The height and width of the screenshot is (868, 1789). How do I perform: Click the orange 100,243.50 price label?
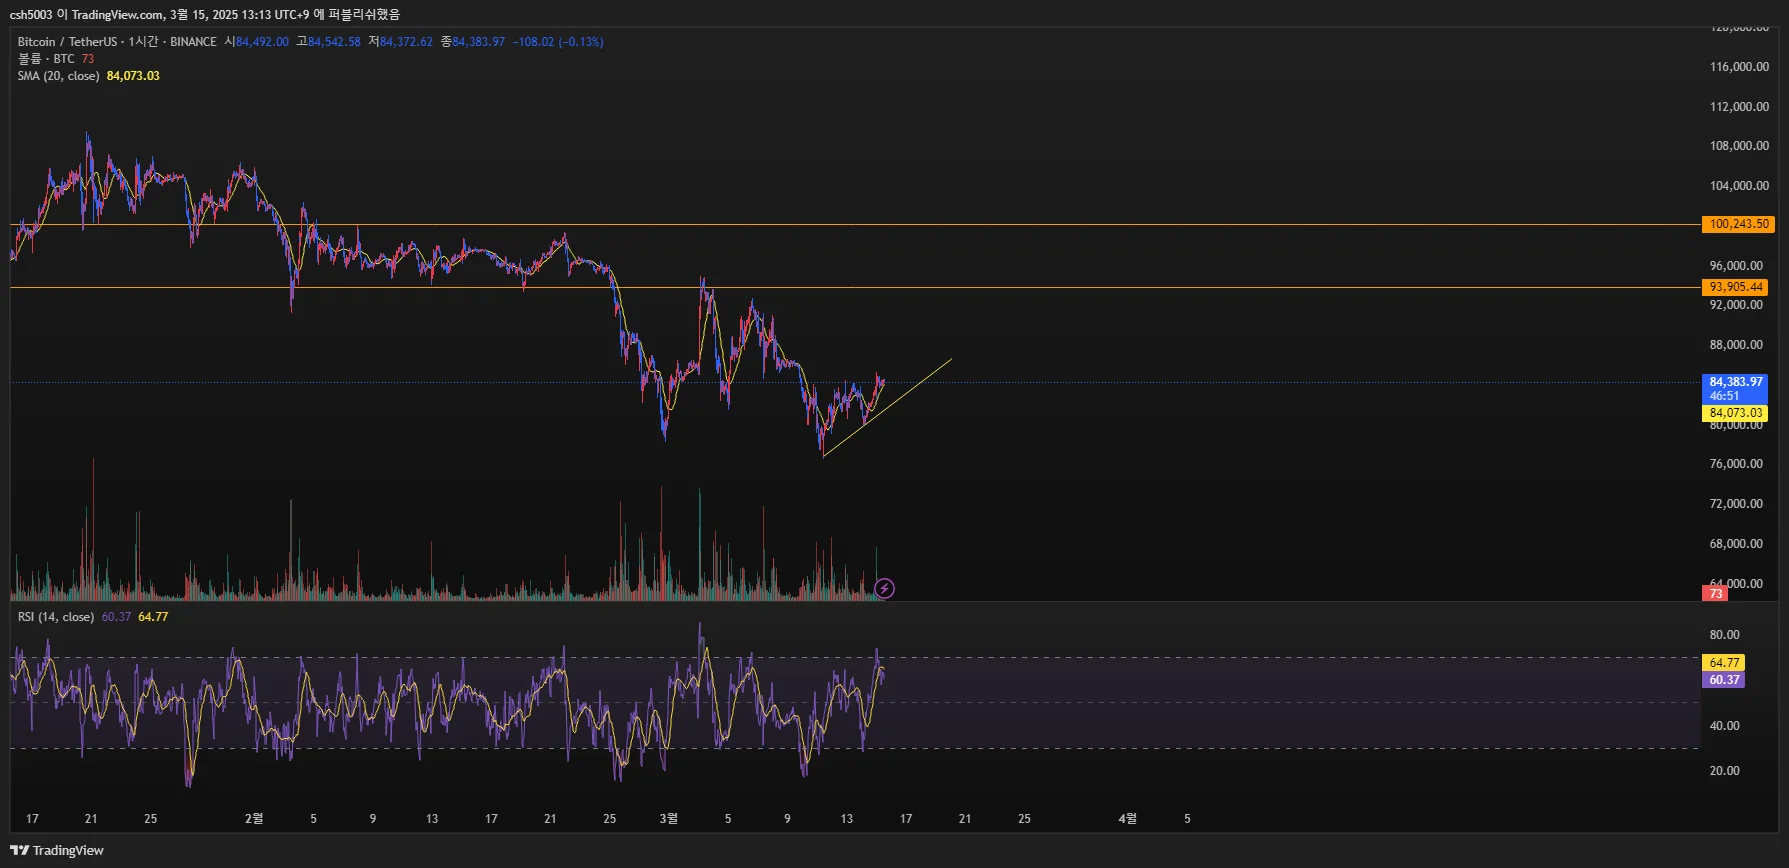[1738, 224]
